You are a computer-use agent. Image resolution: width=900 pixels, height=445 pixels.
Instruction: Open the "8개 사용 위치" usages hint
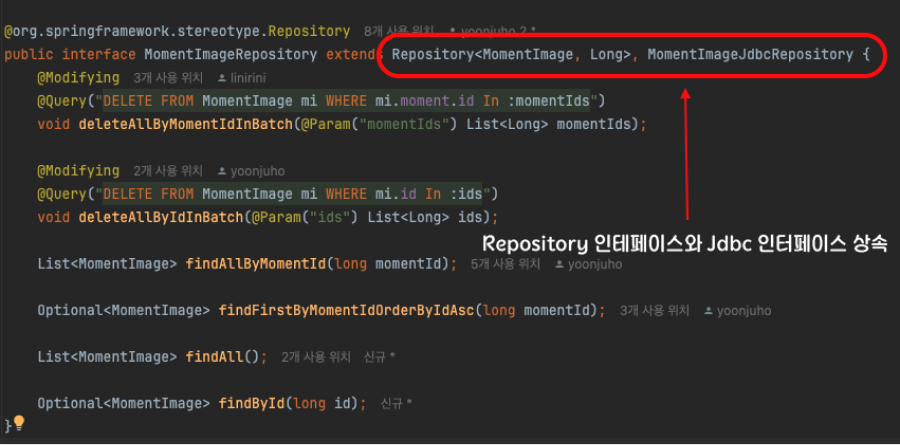coord(399,30)
